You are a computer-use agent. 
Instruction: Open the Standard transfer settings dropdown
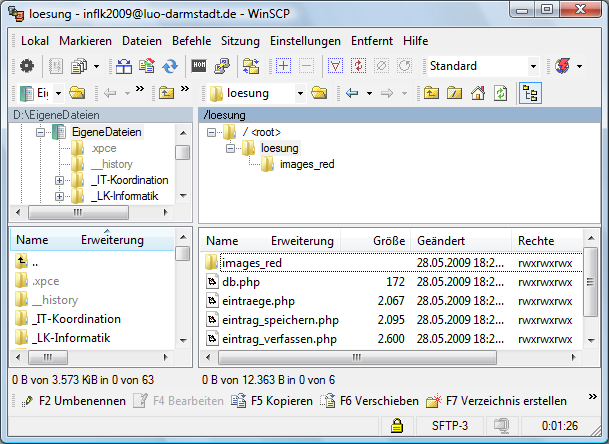pos(531,66)
